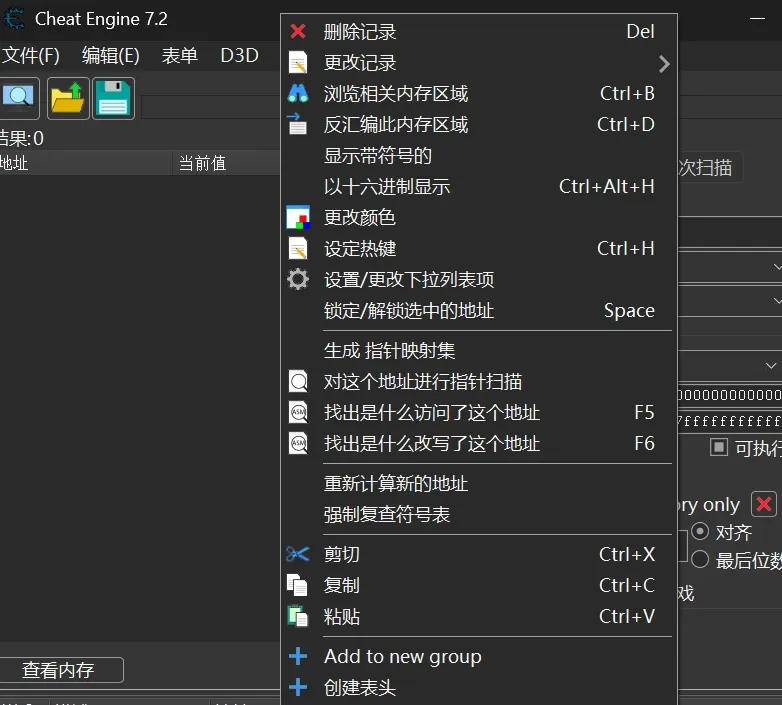Click the stop address ffff input field
782x705 pixels.
(x=730, y=421)
